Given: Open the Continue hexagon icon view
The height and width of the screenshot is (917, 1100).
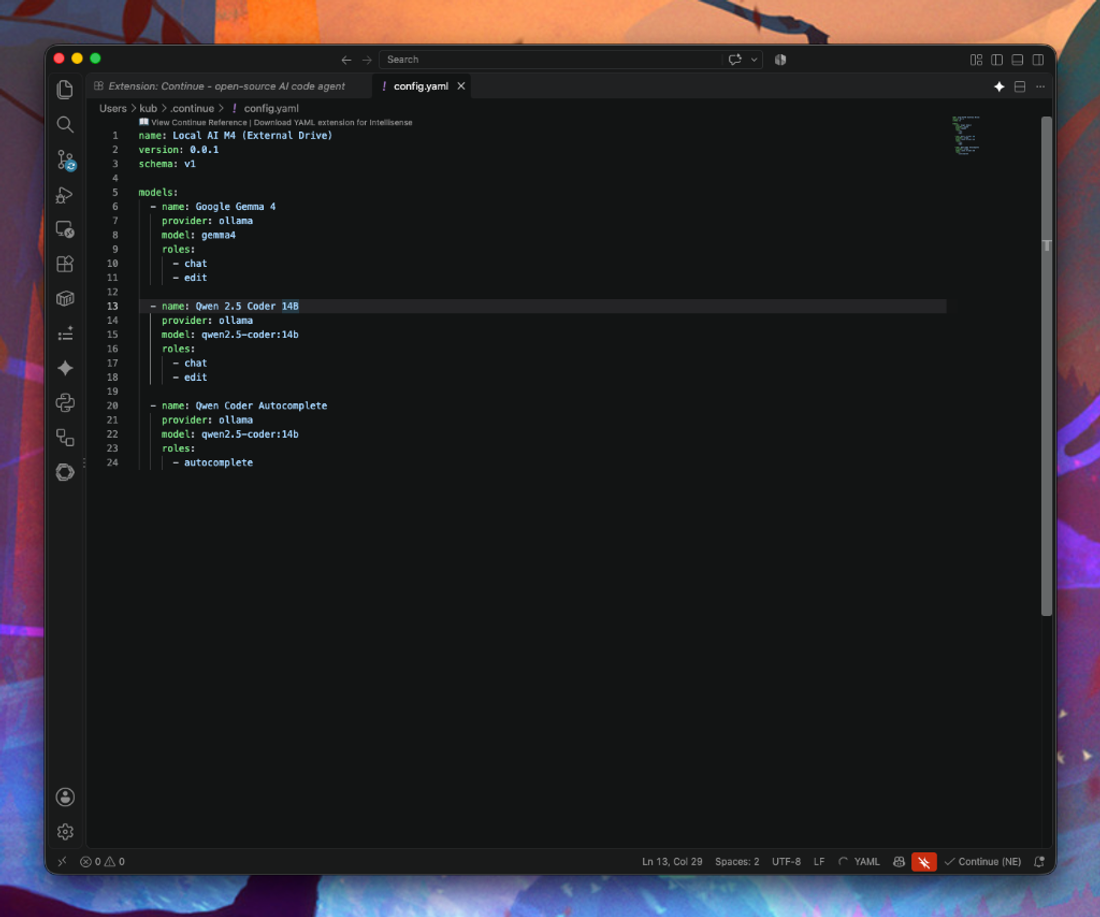Looking at the screenshot, I should [65, 472].
